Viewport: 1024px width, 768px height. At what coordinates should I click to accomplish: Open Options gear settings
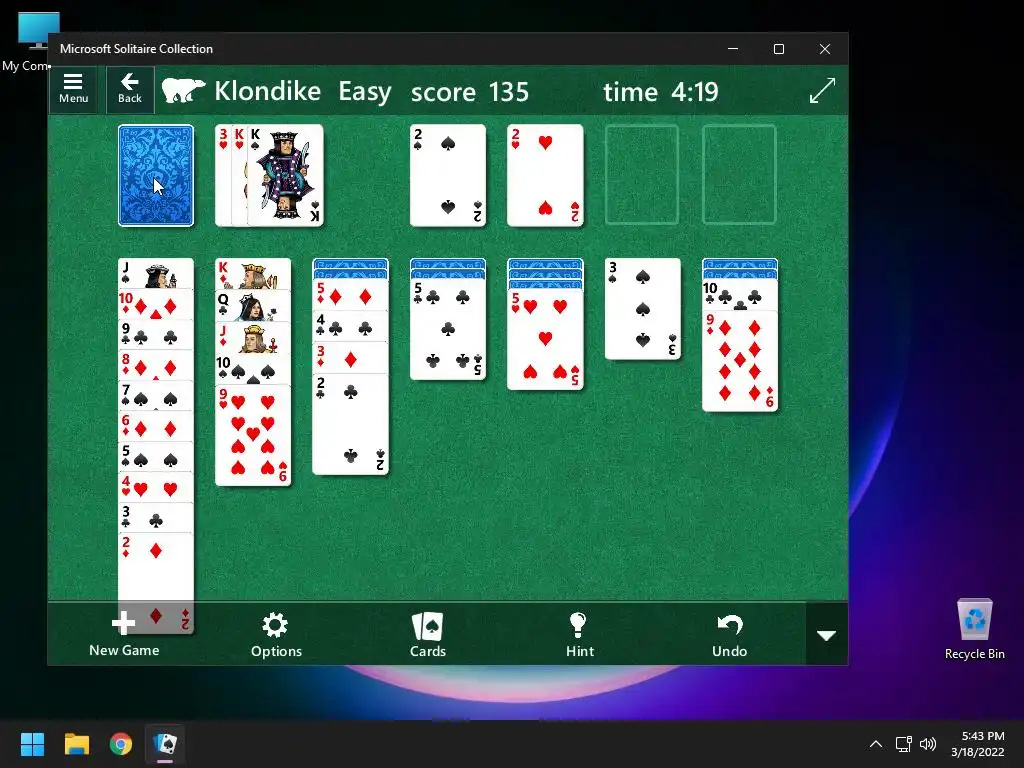[x=276, y=635]
